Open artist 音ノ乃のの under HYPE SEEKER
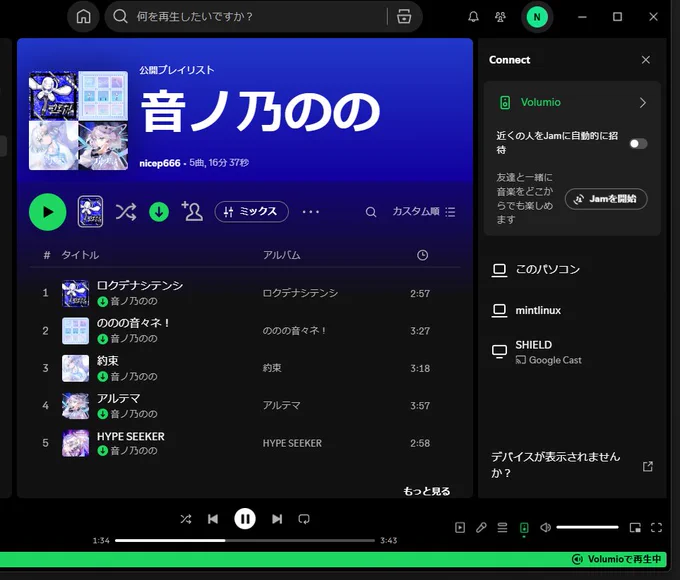The width and height of the screenshot is (680, 580). (134, 451)
